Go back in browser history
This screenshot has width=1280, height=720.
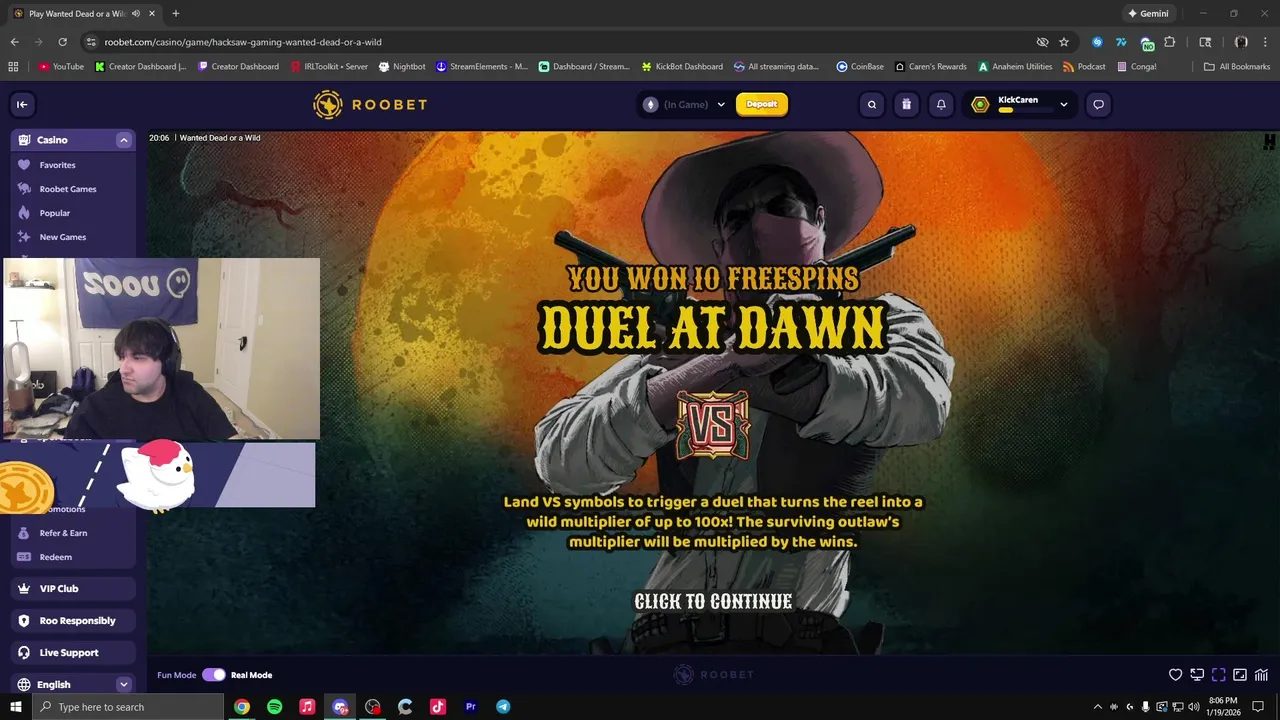point(14,42)
